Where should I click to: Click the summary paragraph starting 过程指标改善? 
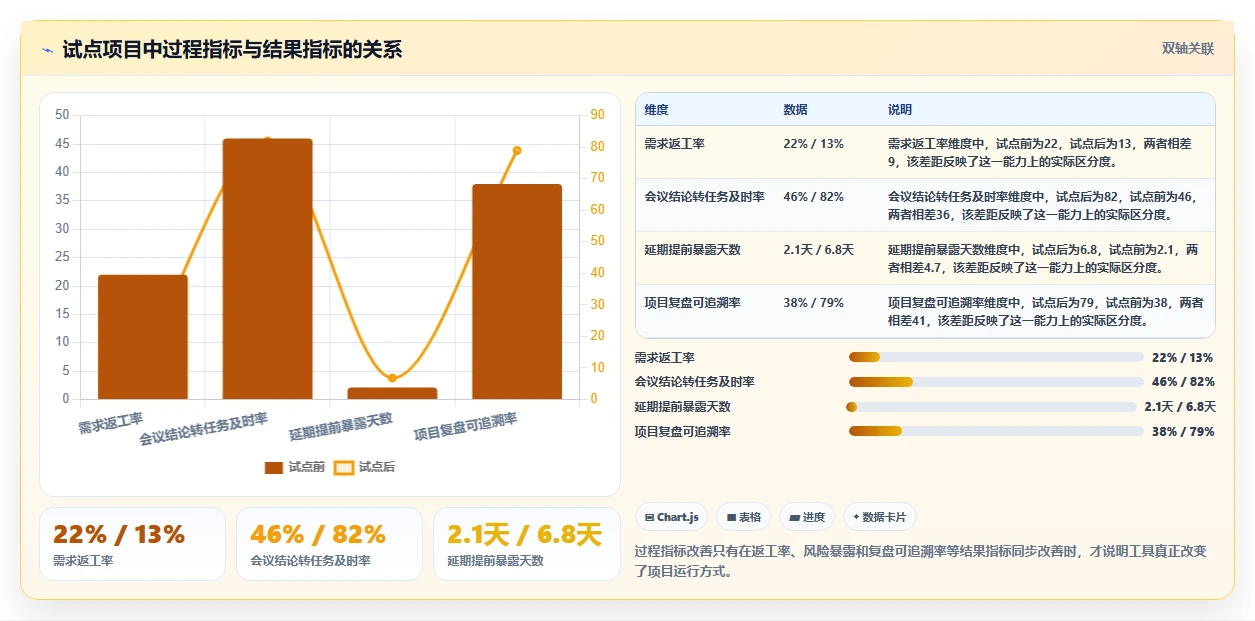[x=921, y=561]
